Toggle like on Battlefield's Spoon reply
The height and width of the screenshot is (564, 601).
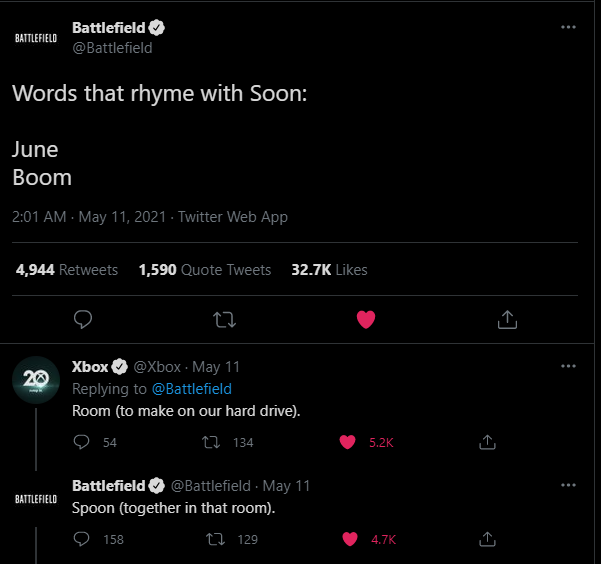(x=350, y=539)
